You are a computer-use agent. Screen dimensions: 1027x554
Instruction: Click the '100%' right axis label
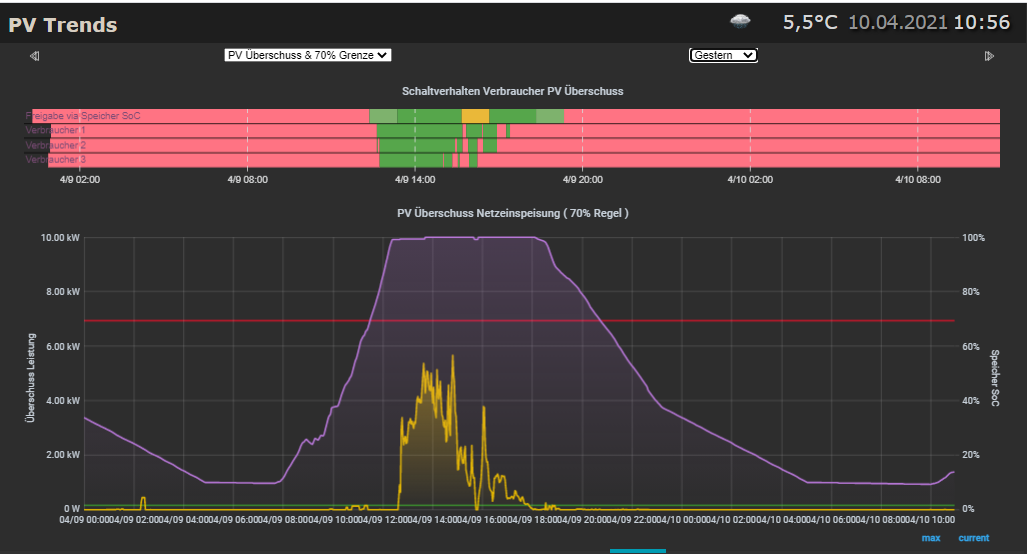[973, 238]
